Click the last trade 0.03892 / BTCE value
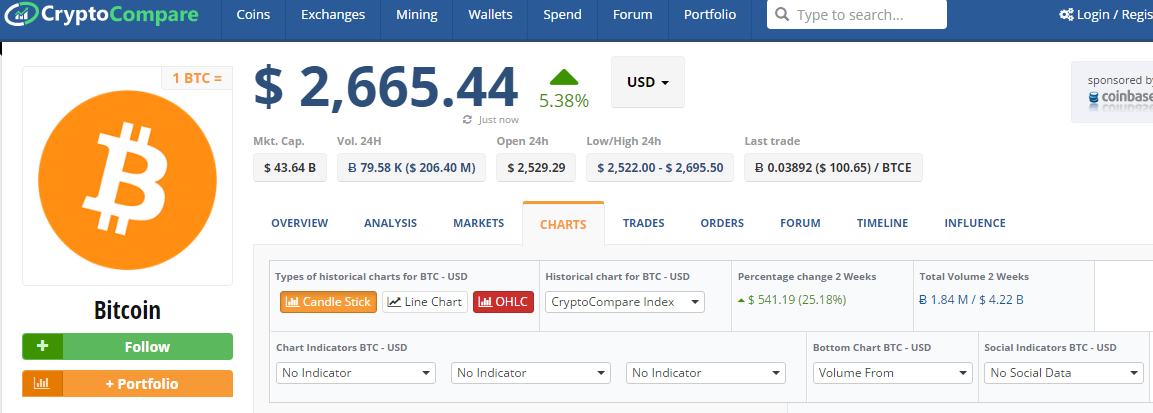Viewport: 1153px width, 413px height. pyautogui.click(x=833, y=168)
